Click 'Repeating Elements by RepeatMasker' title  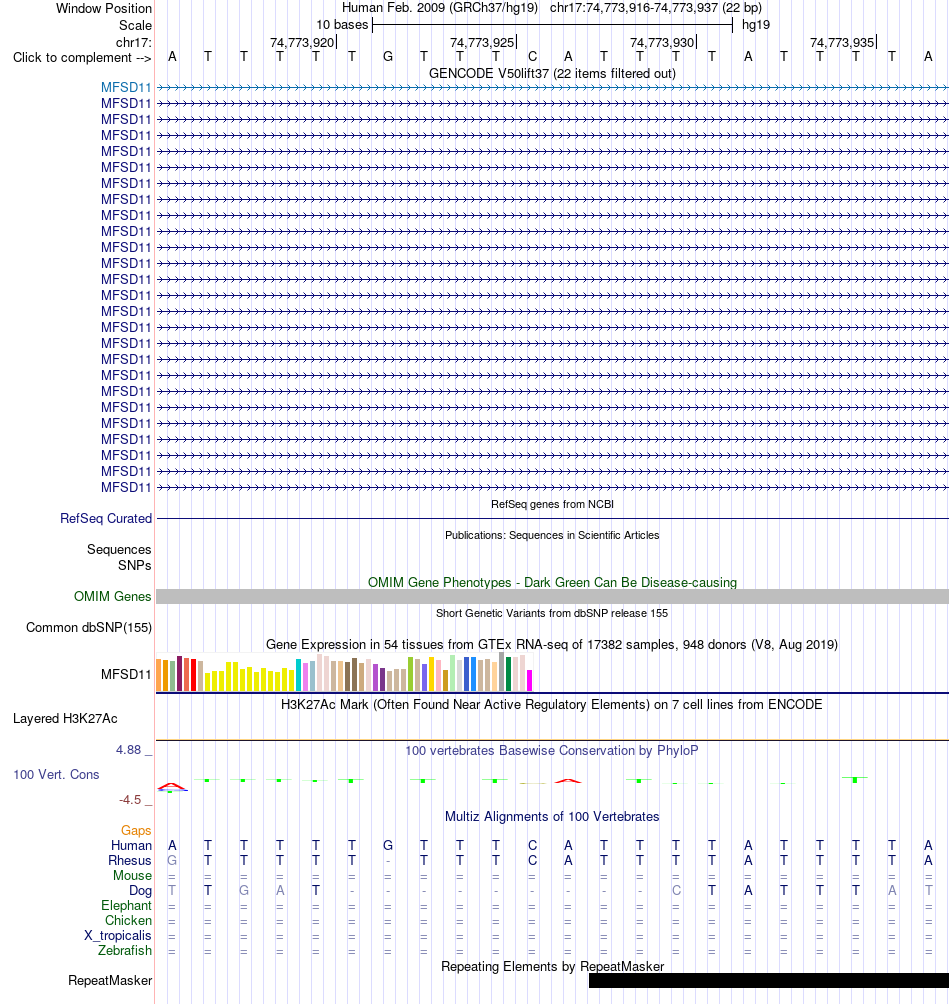point(552,966)
